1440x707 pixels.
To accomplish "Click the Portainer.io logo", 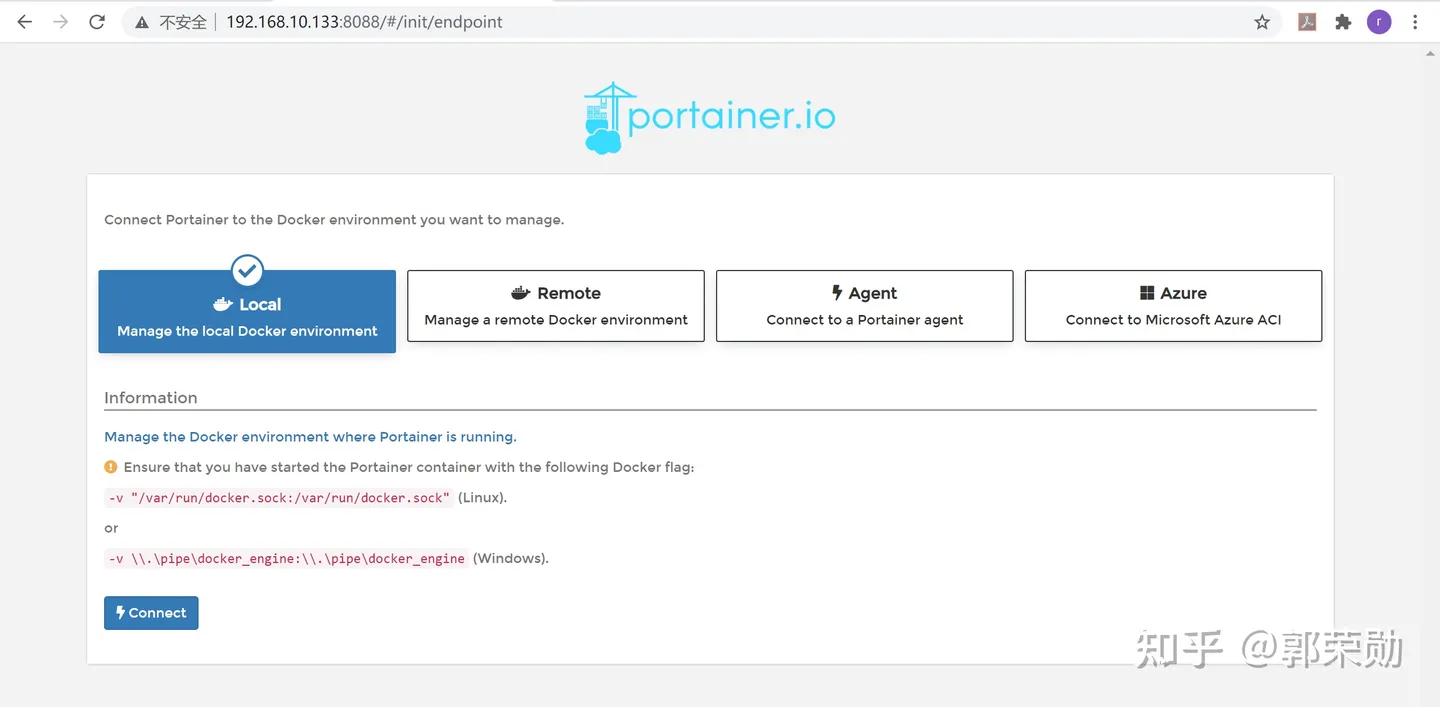I will (710, 118).
